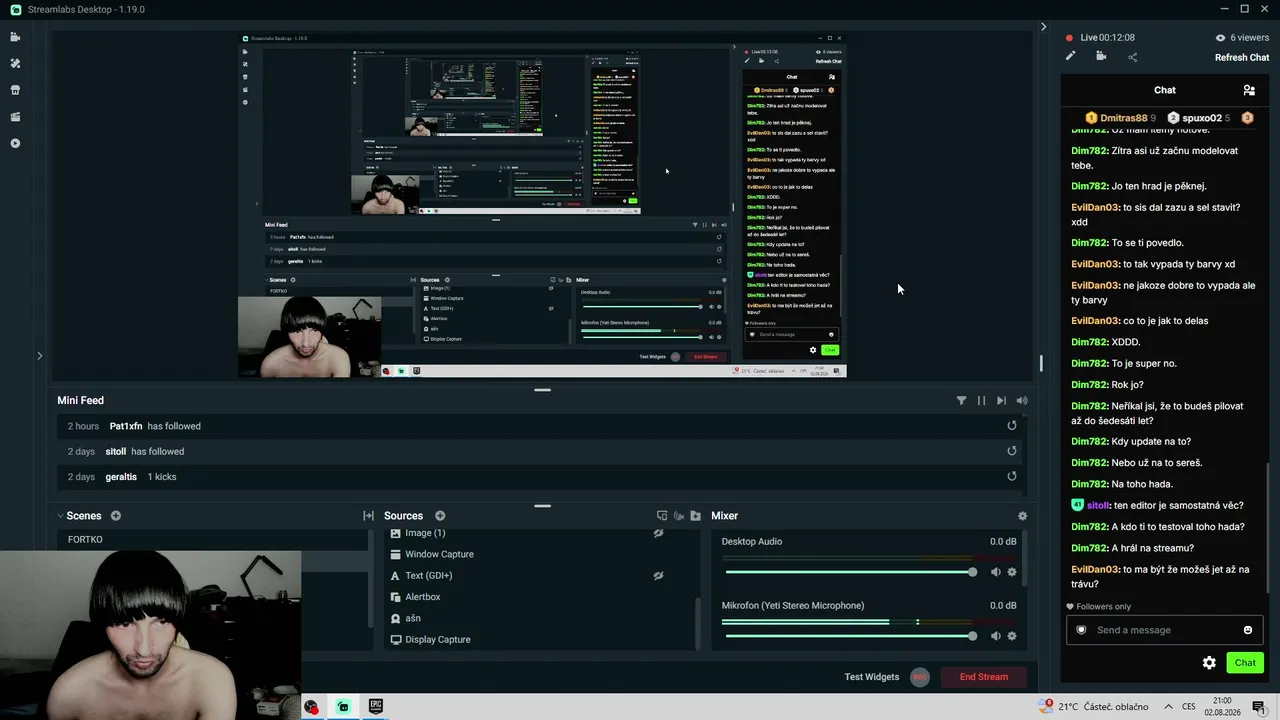Show hidden system tray icons chevron
This screenshot has width=1280, height=720.
tap(1168, 706)
